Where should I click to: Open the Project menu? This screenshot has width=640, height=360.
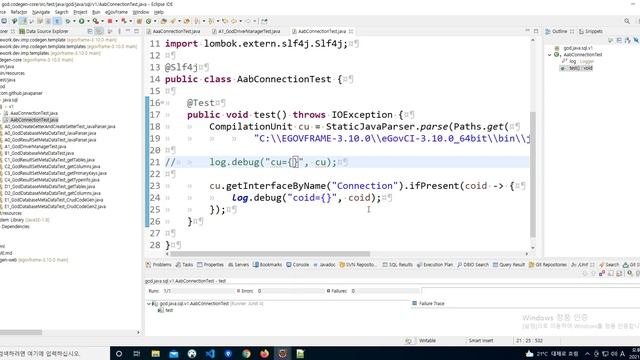[x=80, y=12]
